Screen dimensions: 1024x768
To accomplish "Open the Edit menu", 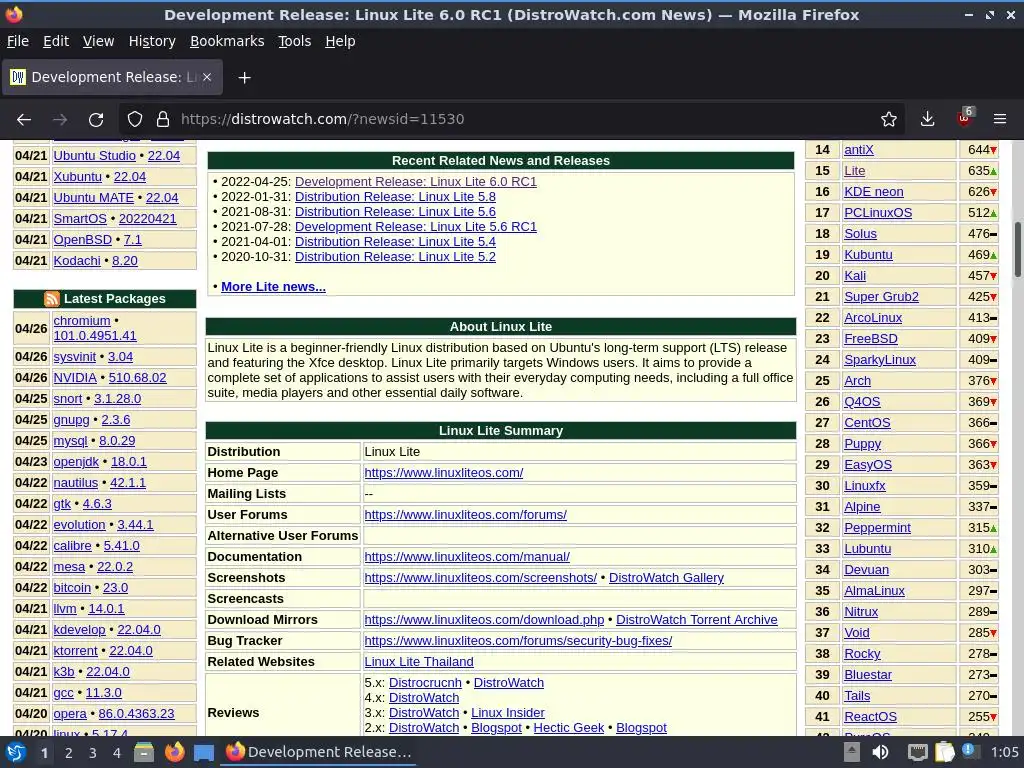I will [56, 41].
